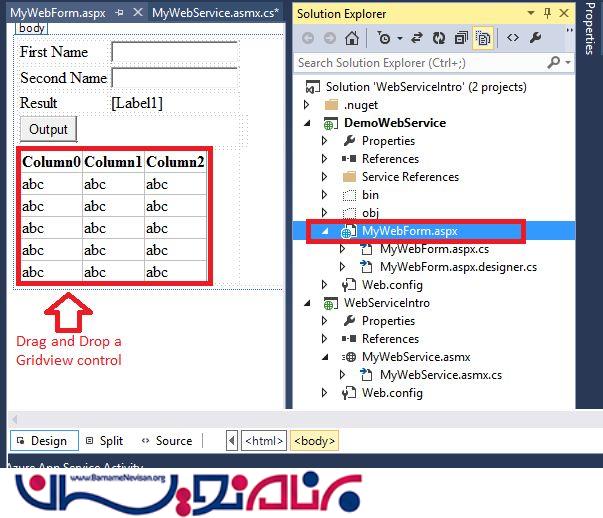The image size is (603, 518).
Task: Click the Second Name text box
Action: click(x=175, y=78)
